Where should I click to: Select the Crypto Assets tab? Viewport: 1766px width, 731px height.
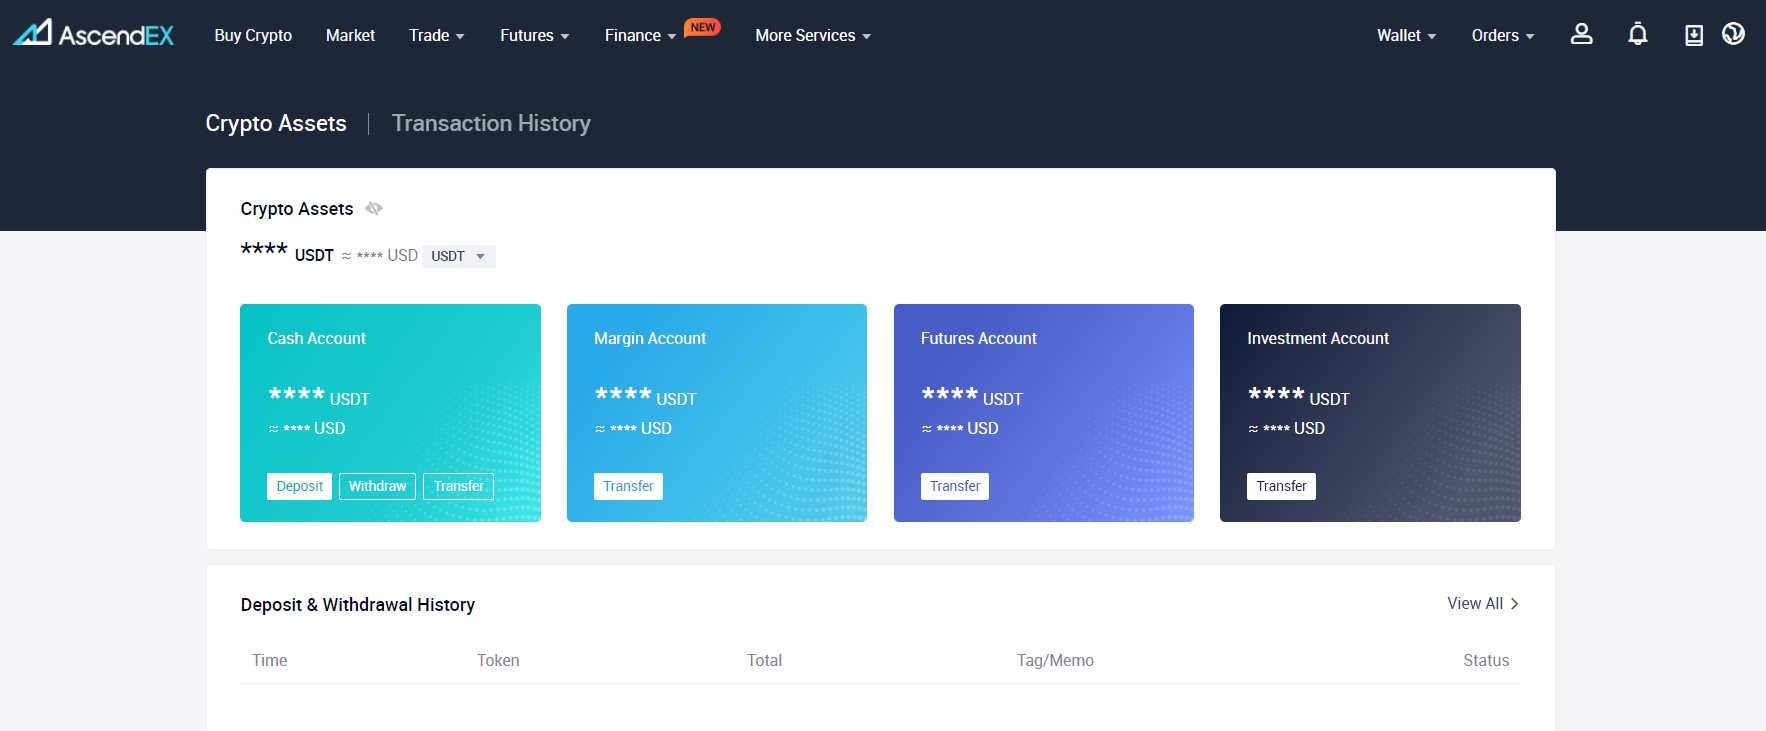coord(276,123)
